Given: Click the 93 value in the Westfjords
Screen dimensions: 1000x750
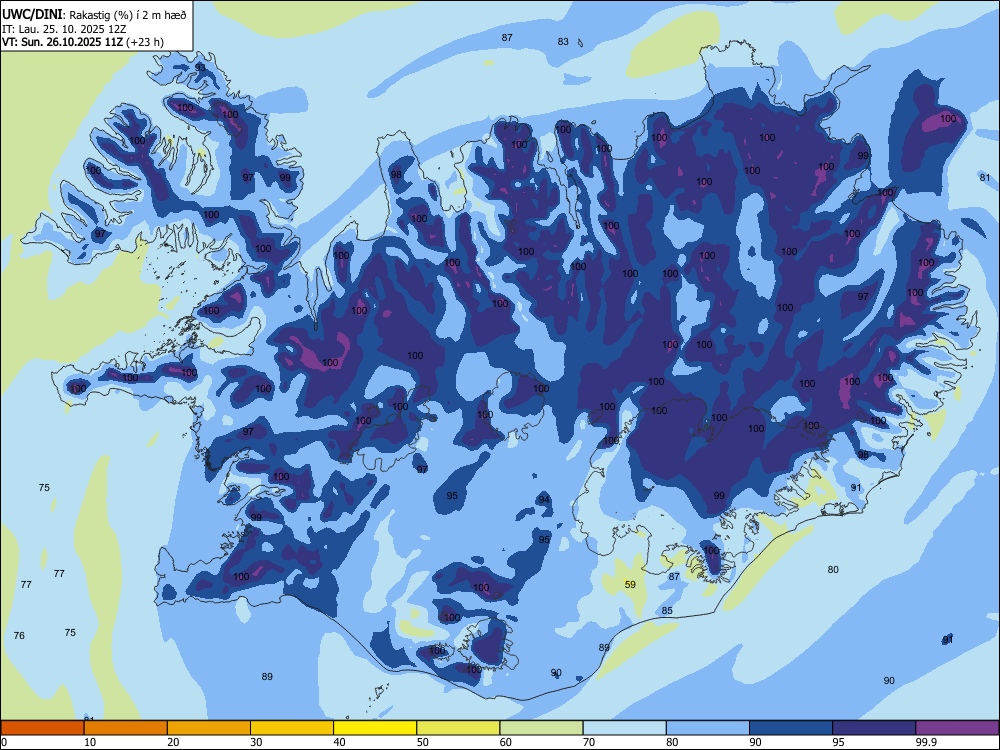Looking at the screenshot, I should click(x=200, y=67).
